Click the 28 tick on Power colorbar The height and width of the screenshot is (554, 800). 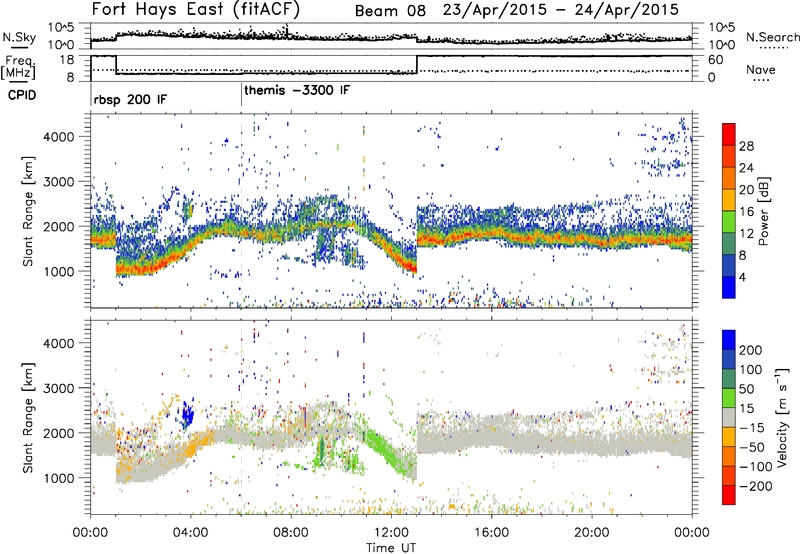coord(746,146)
